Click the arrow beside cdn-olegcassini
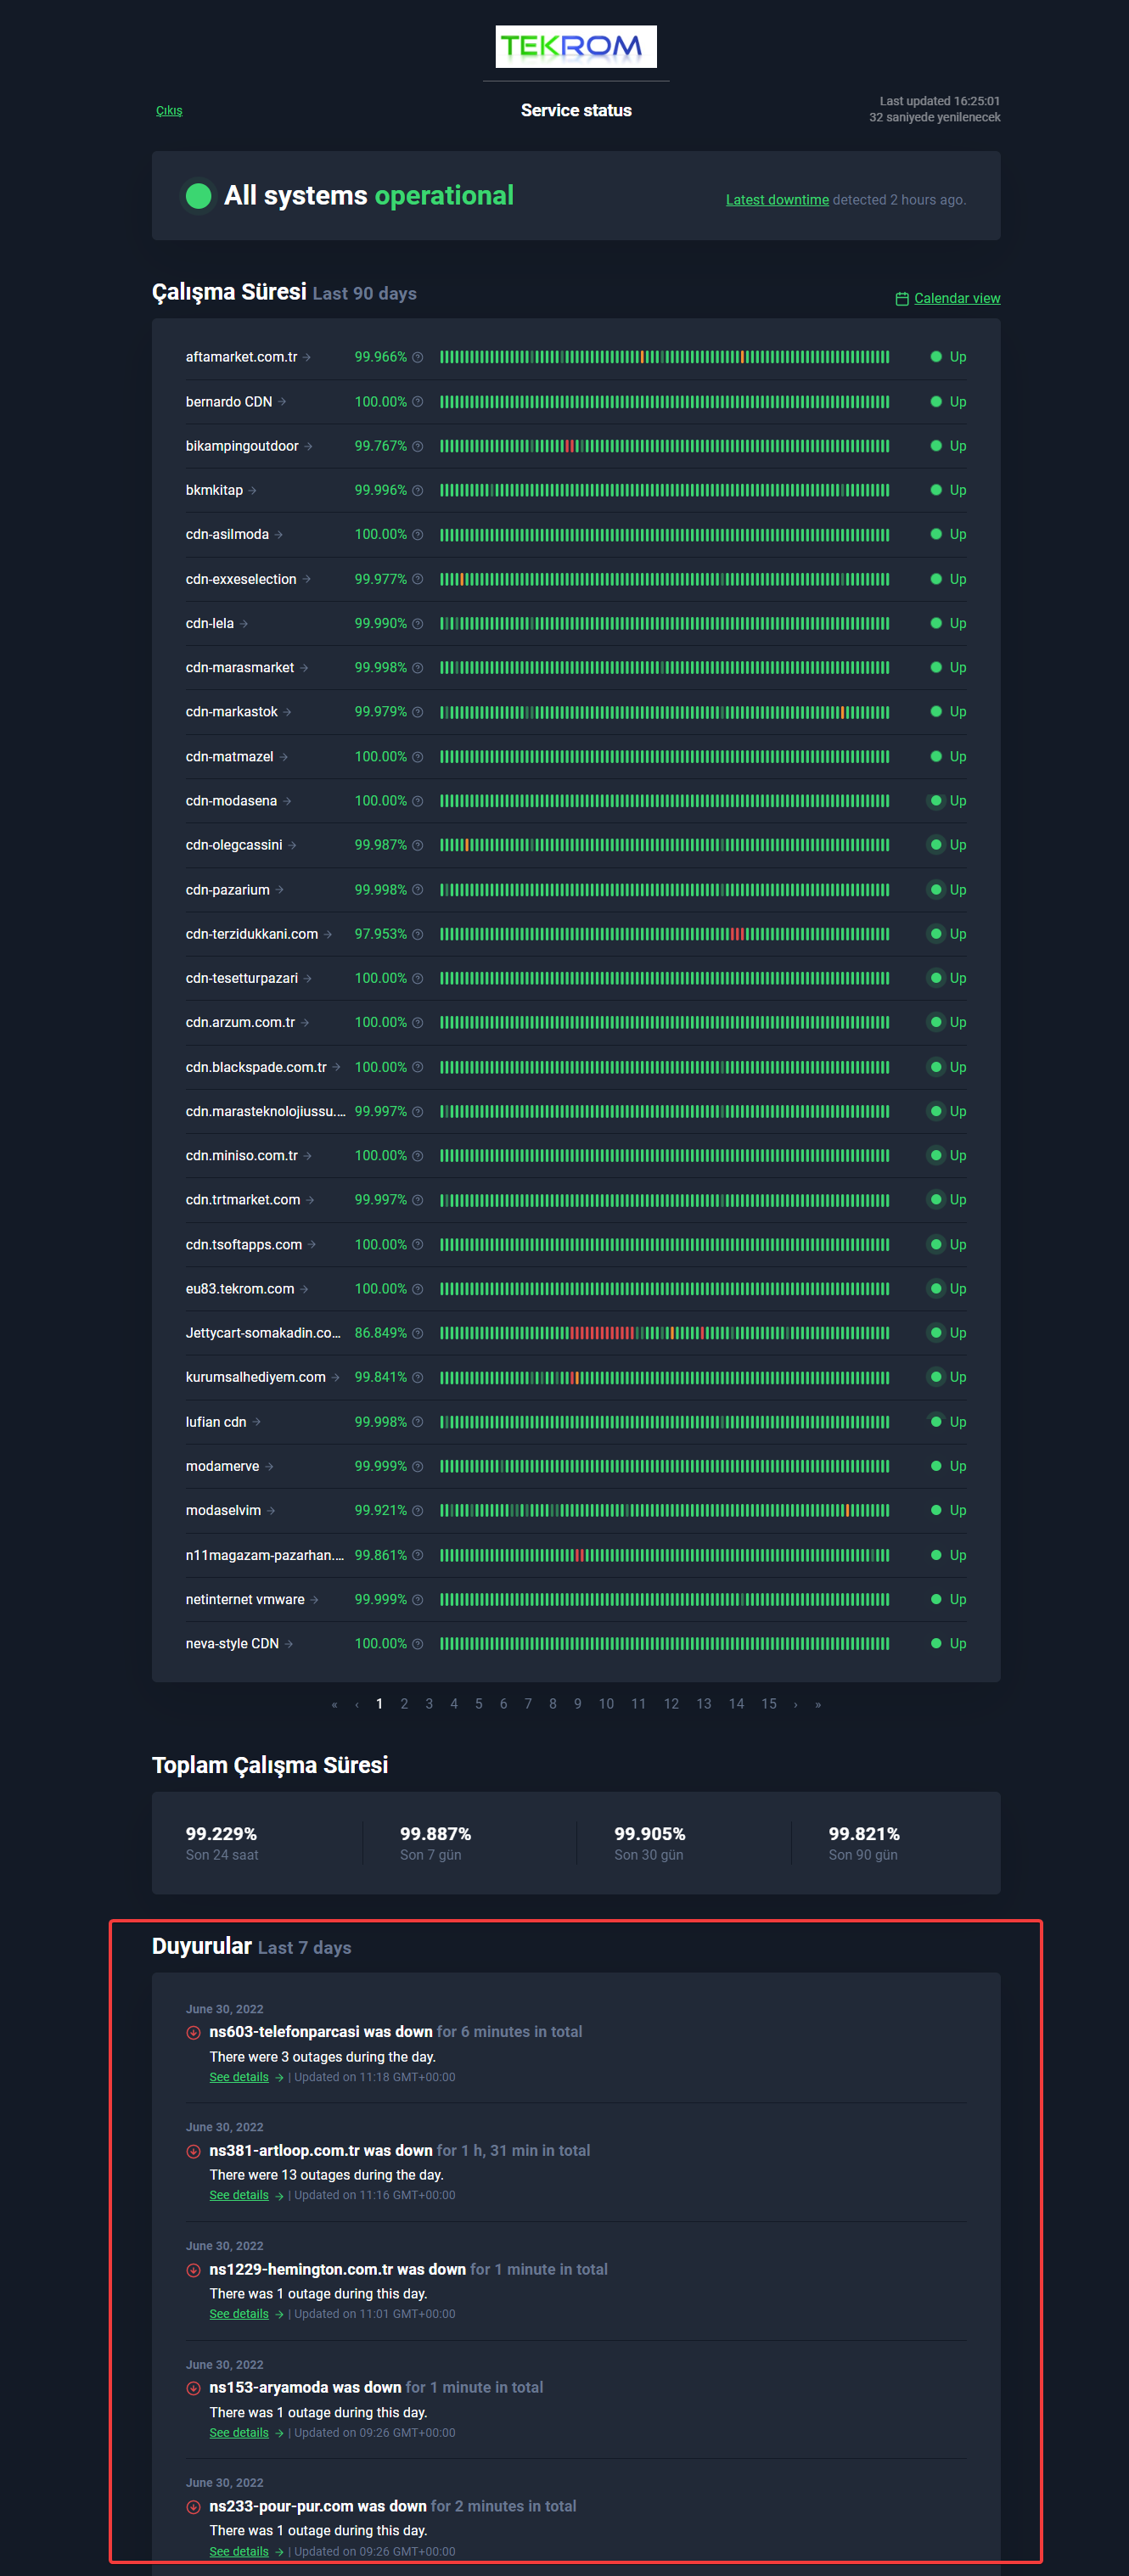1129x2576 pixels. (292, 845)
